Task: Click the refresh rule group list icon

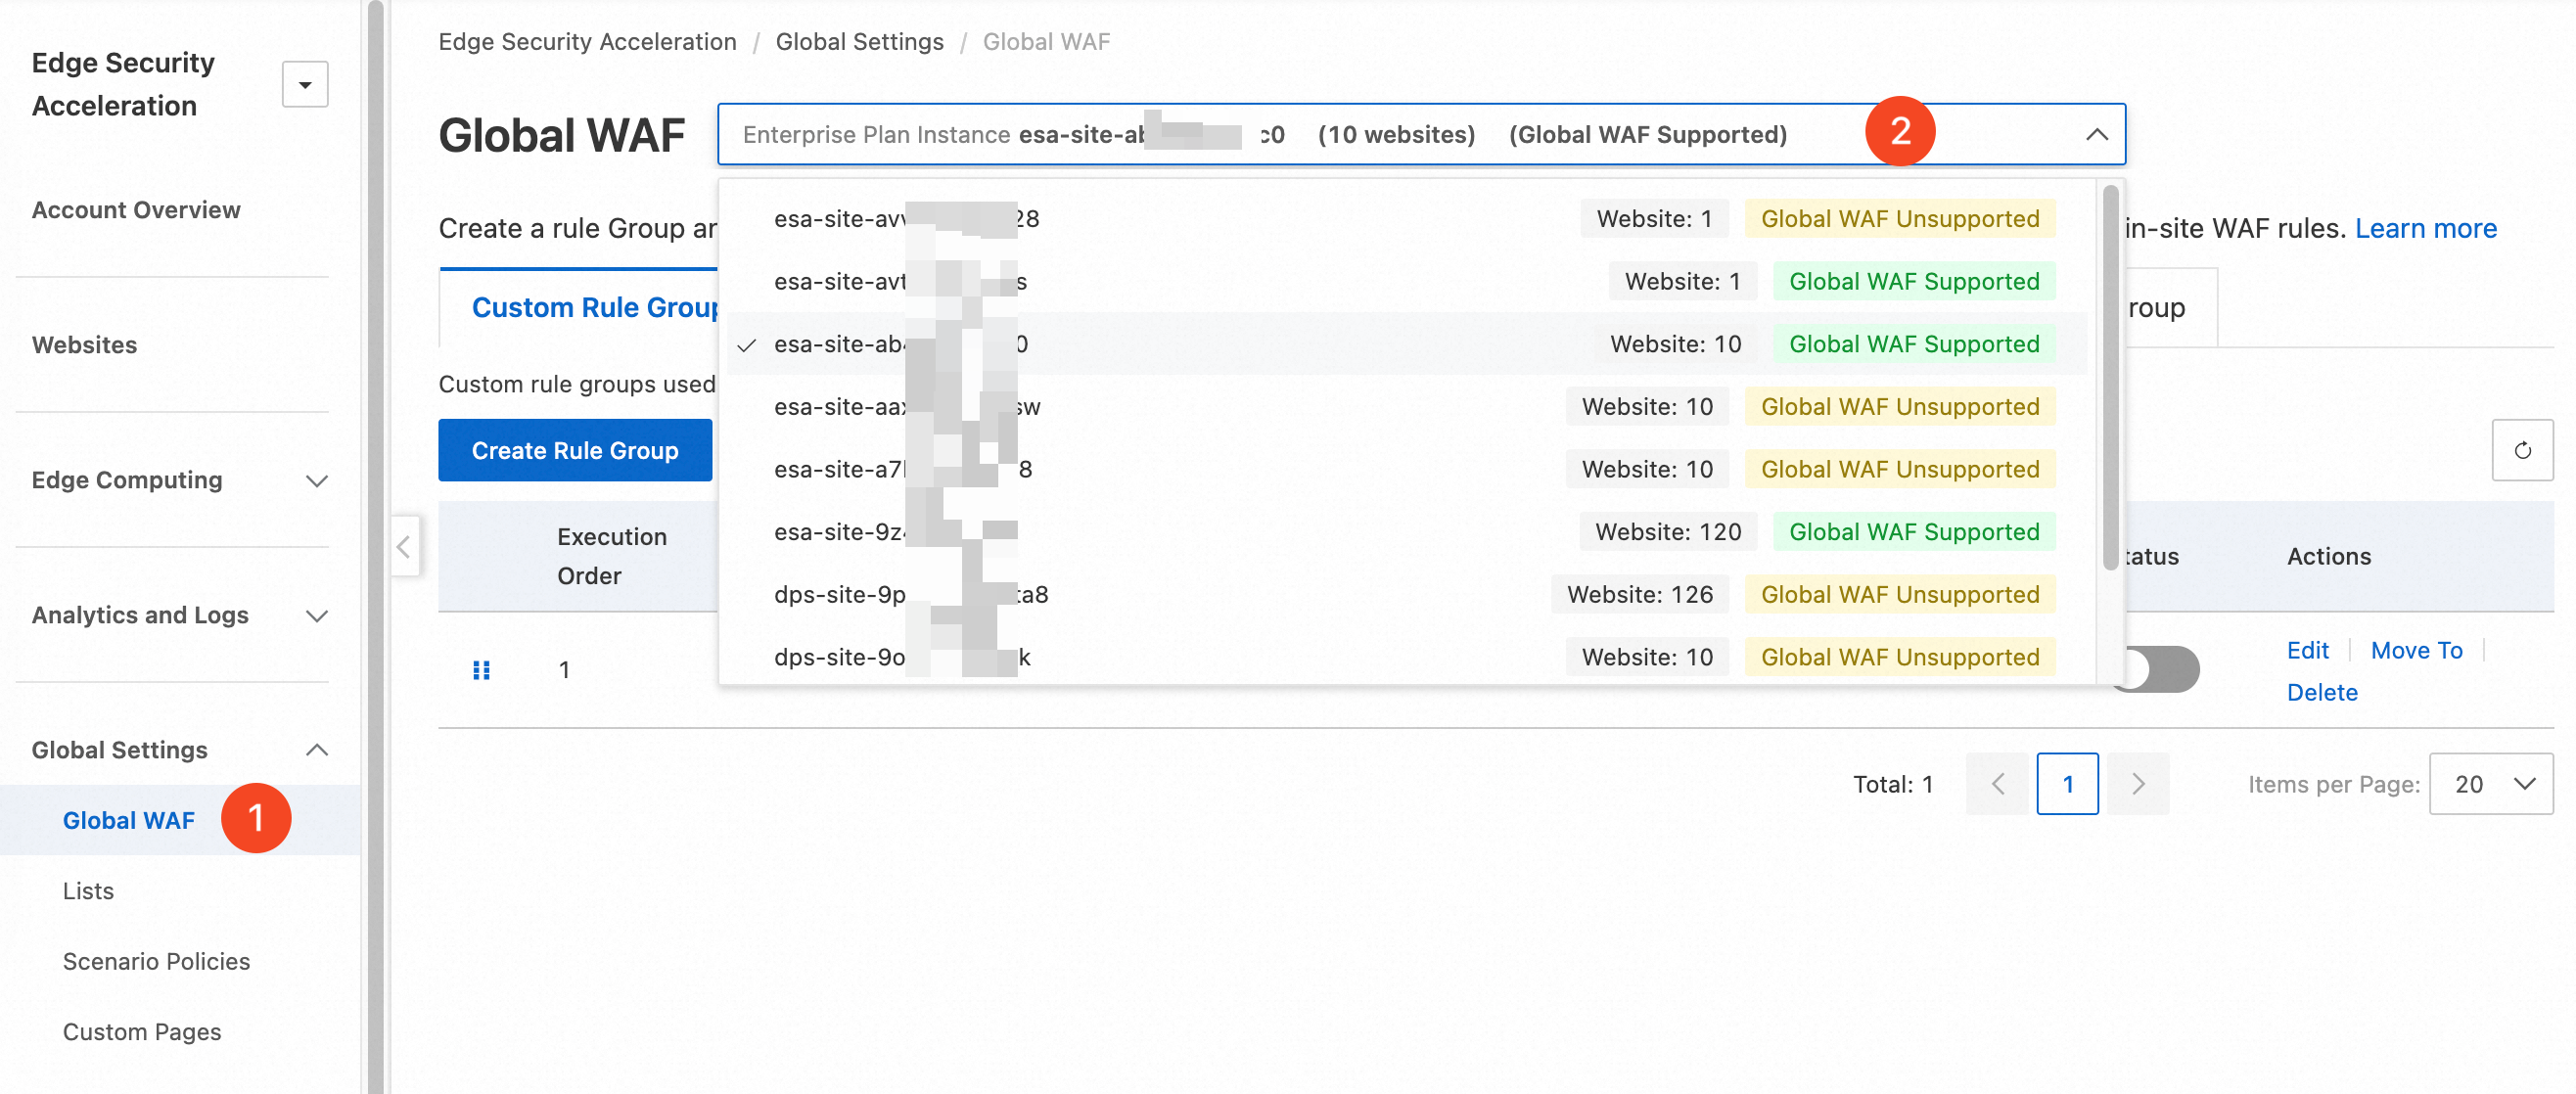Action: click(x=2522, y=451)
